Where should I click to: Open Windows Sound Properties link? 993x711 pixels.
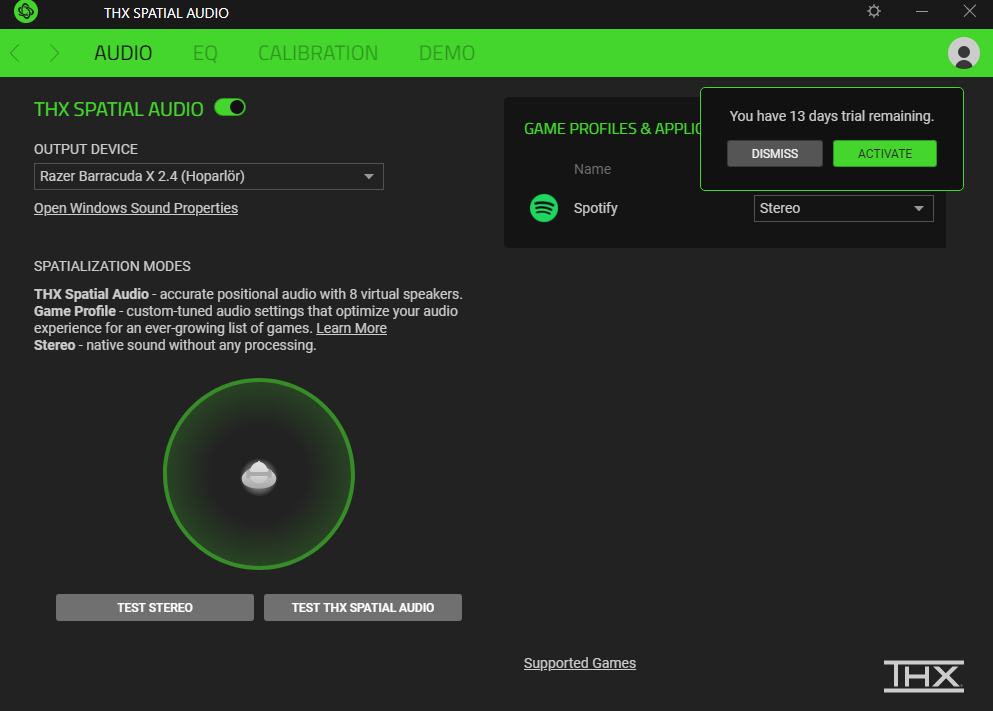[136, 208]
